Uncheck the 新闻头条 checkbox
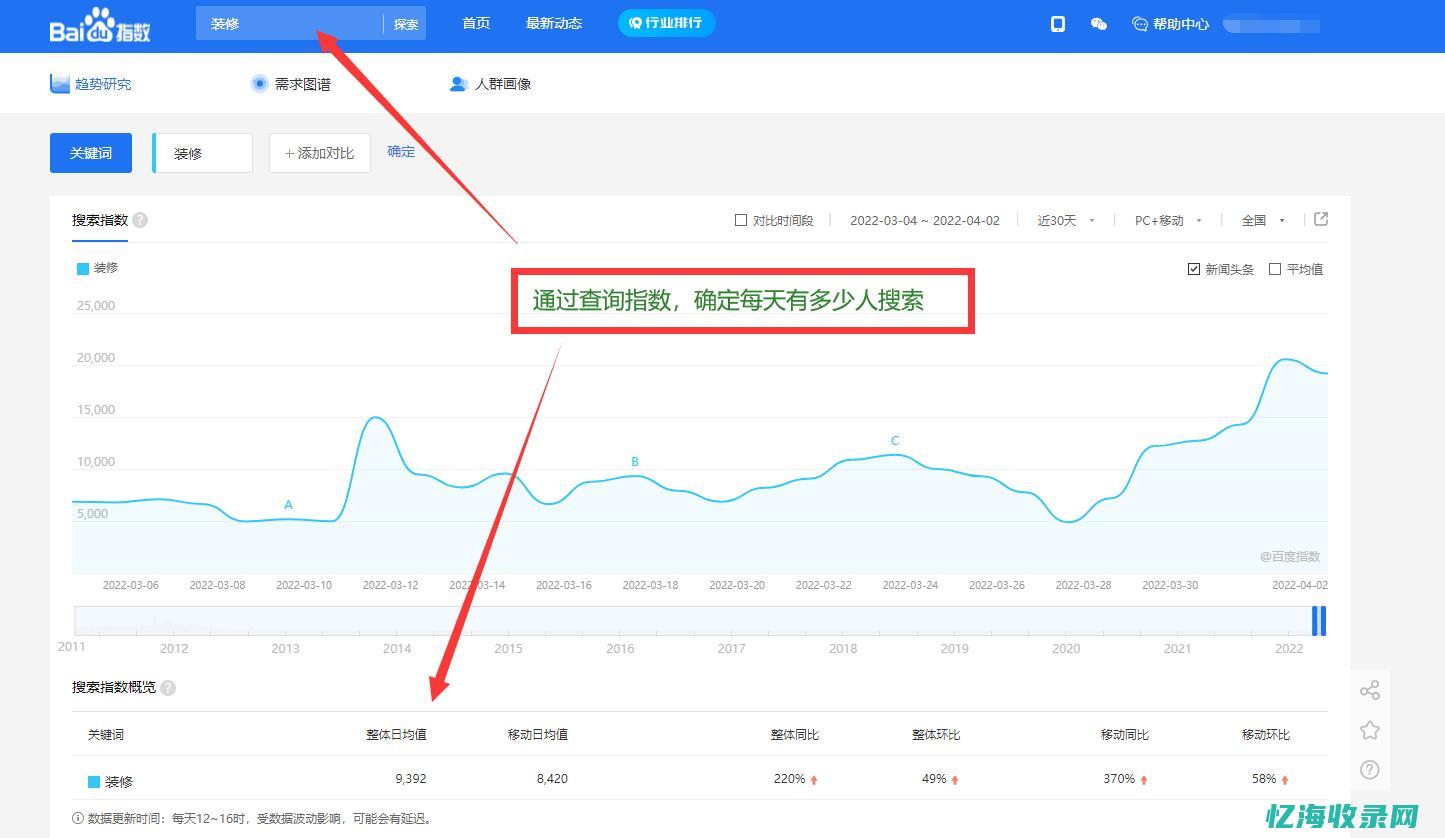Screen dimensions: 1445x838 coord(1194,269)
